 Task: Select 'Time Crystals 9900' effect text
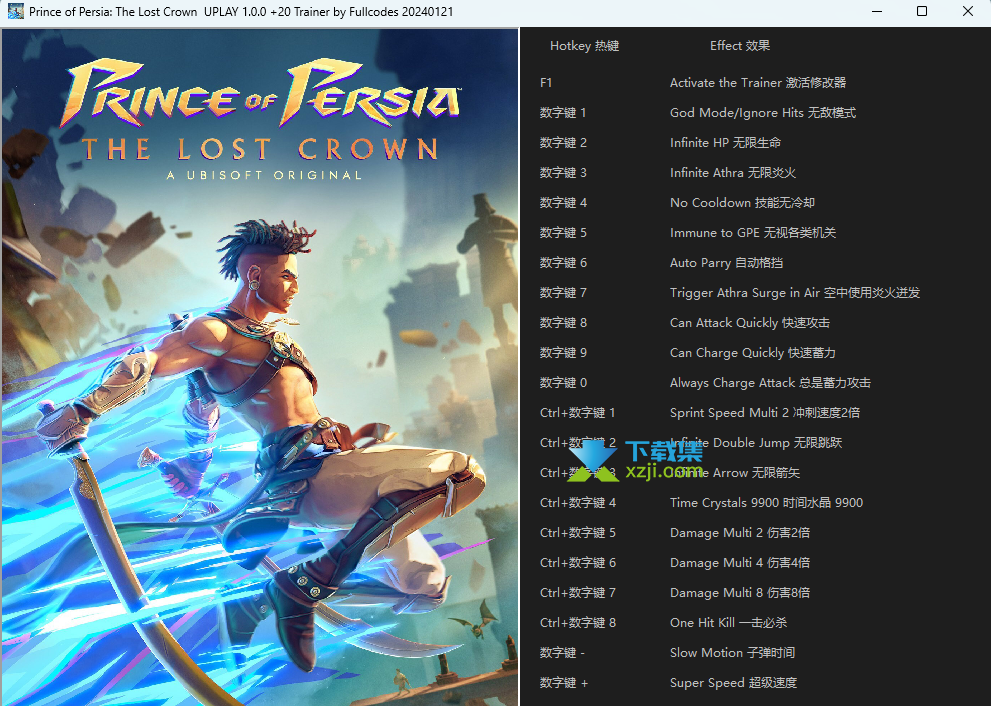point(725,503)
